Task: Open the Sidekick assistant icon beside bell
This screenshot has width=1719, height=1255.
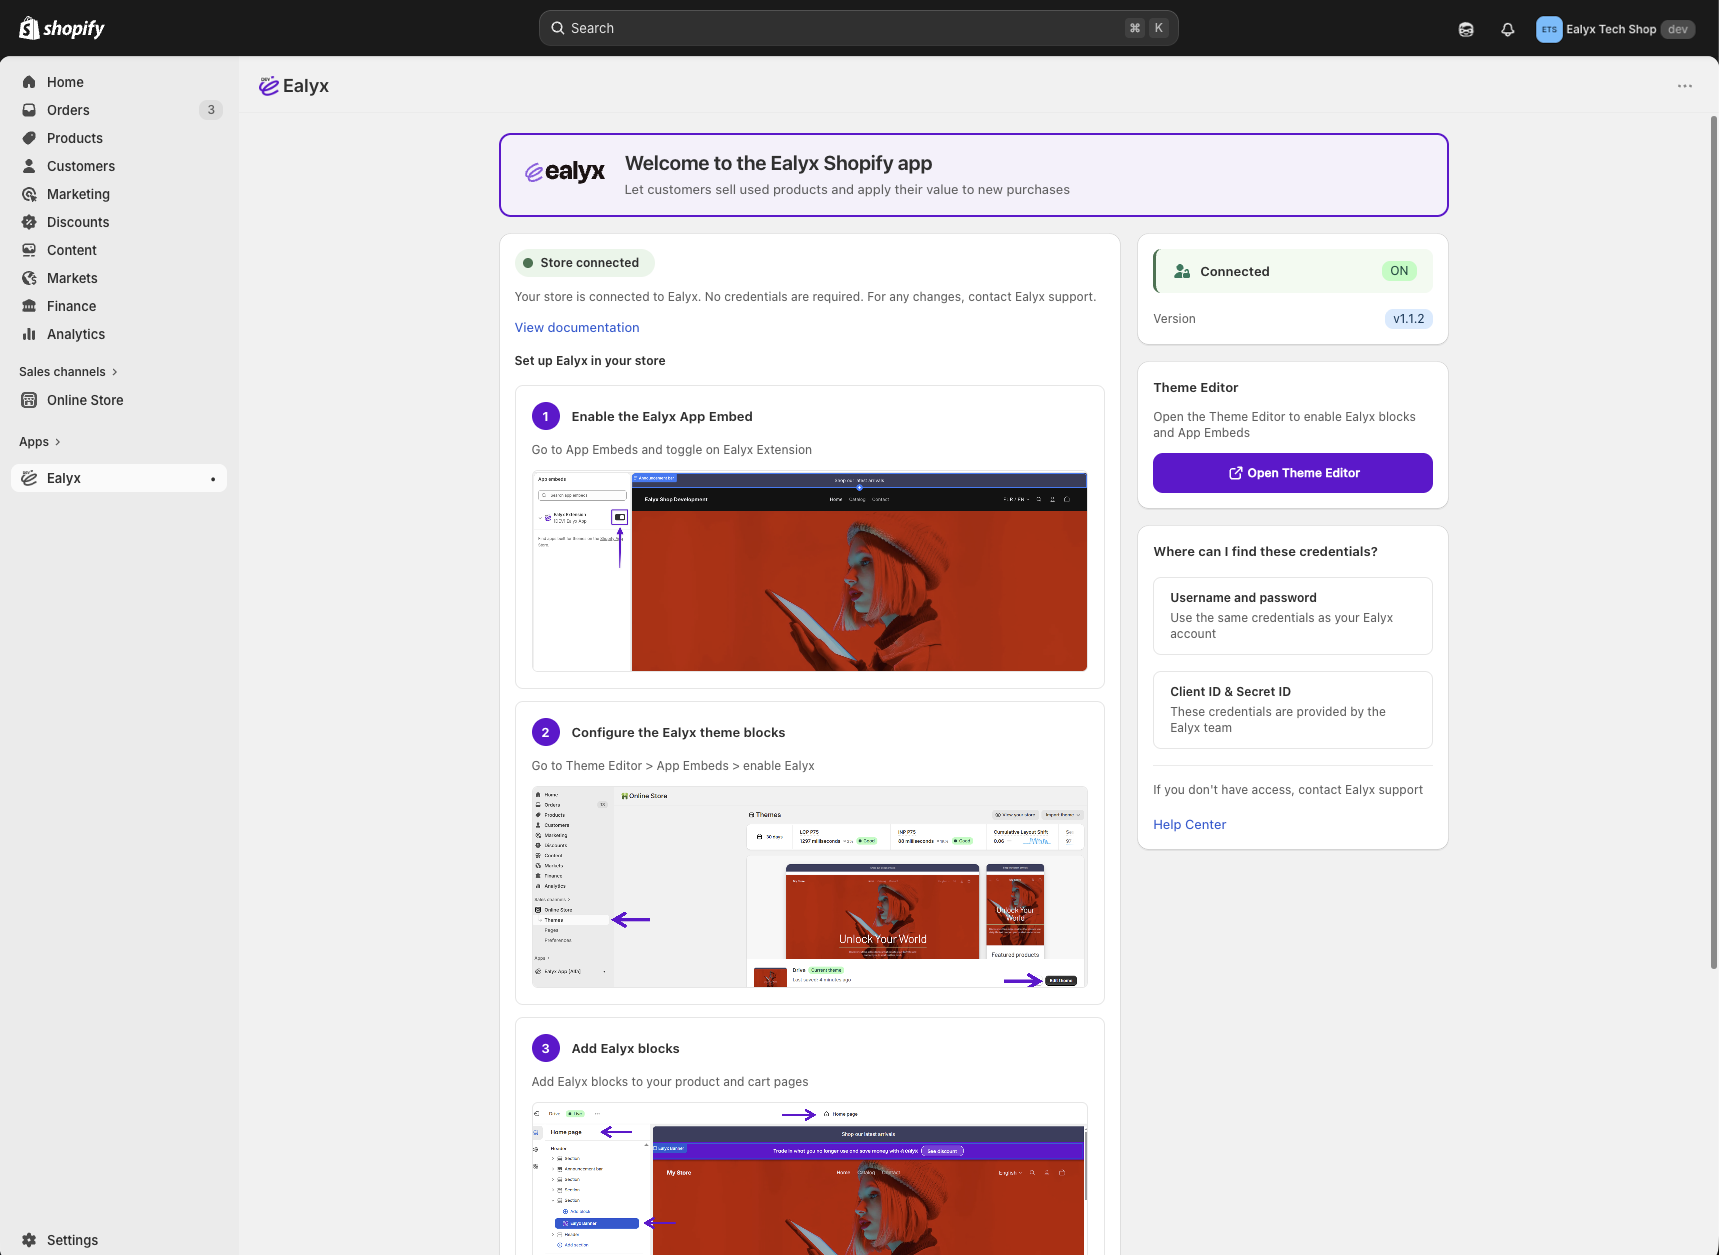Action: point(1465,29)
